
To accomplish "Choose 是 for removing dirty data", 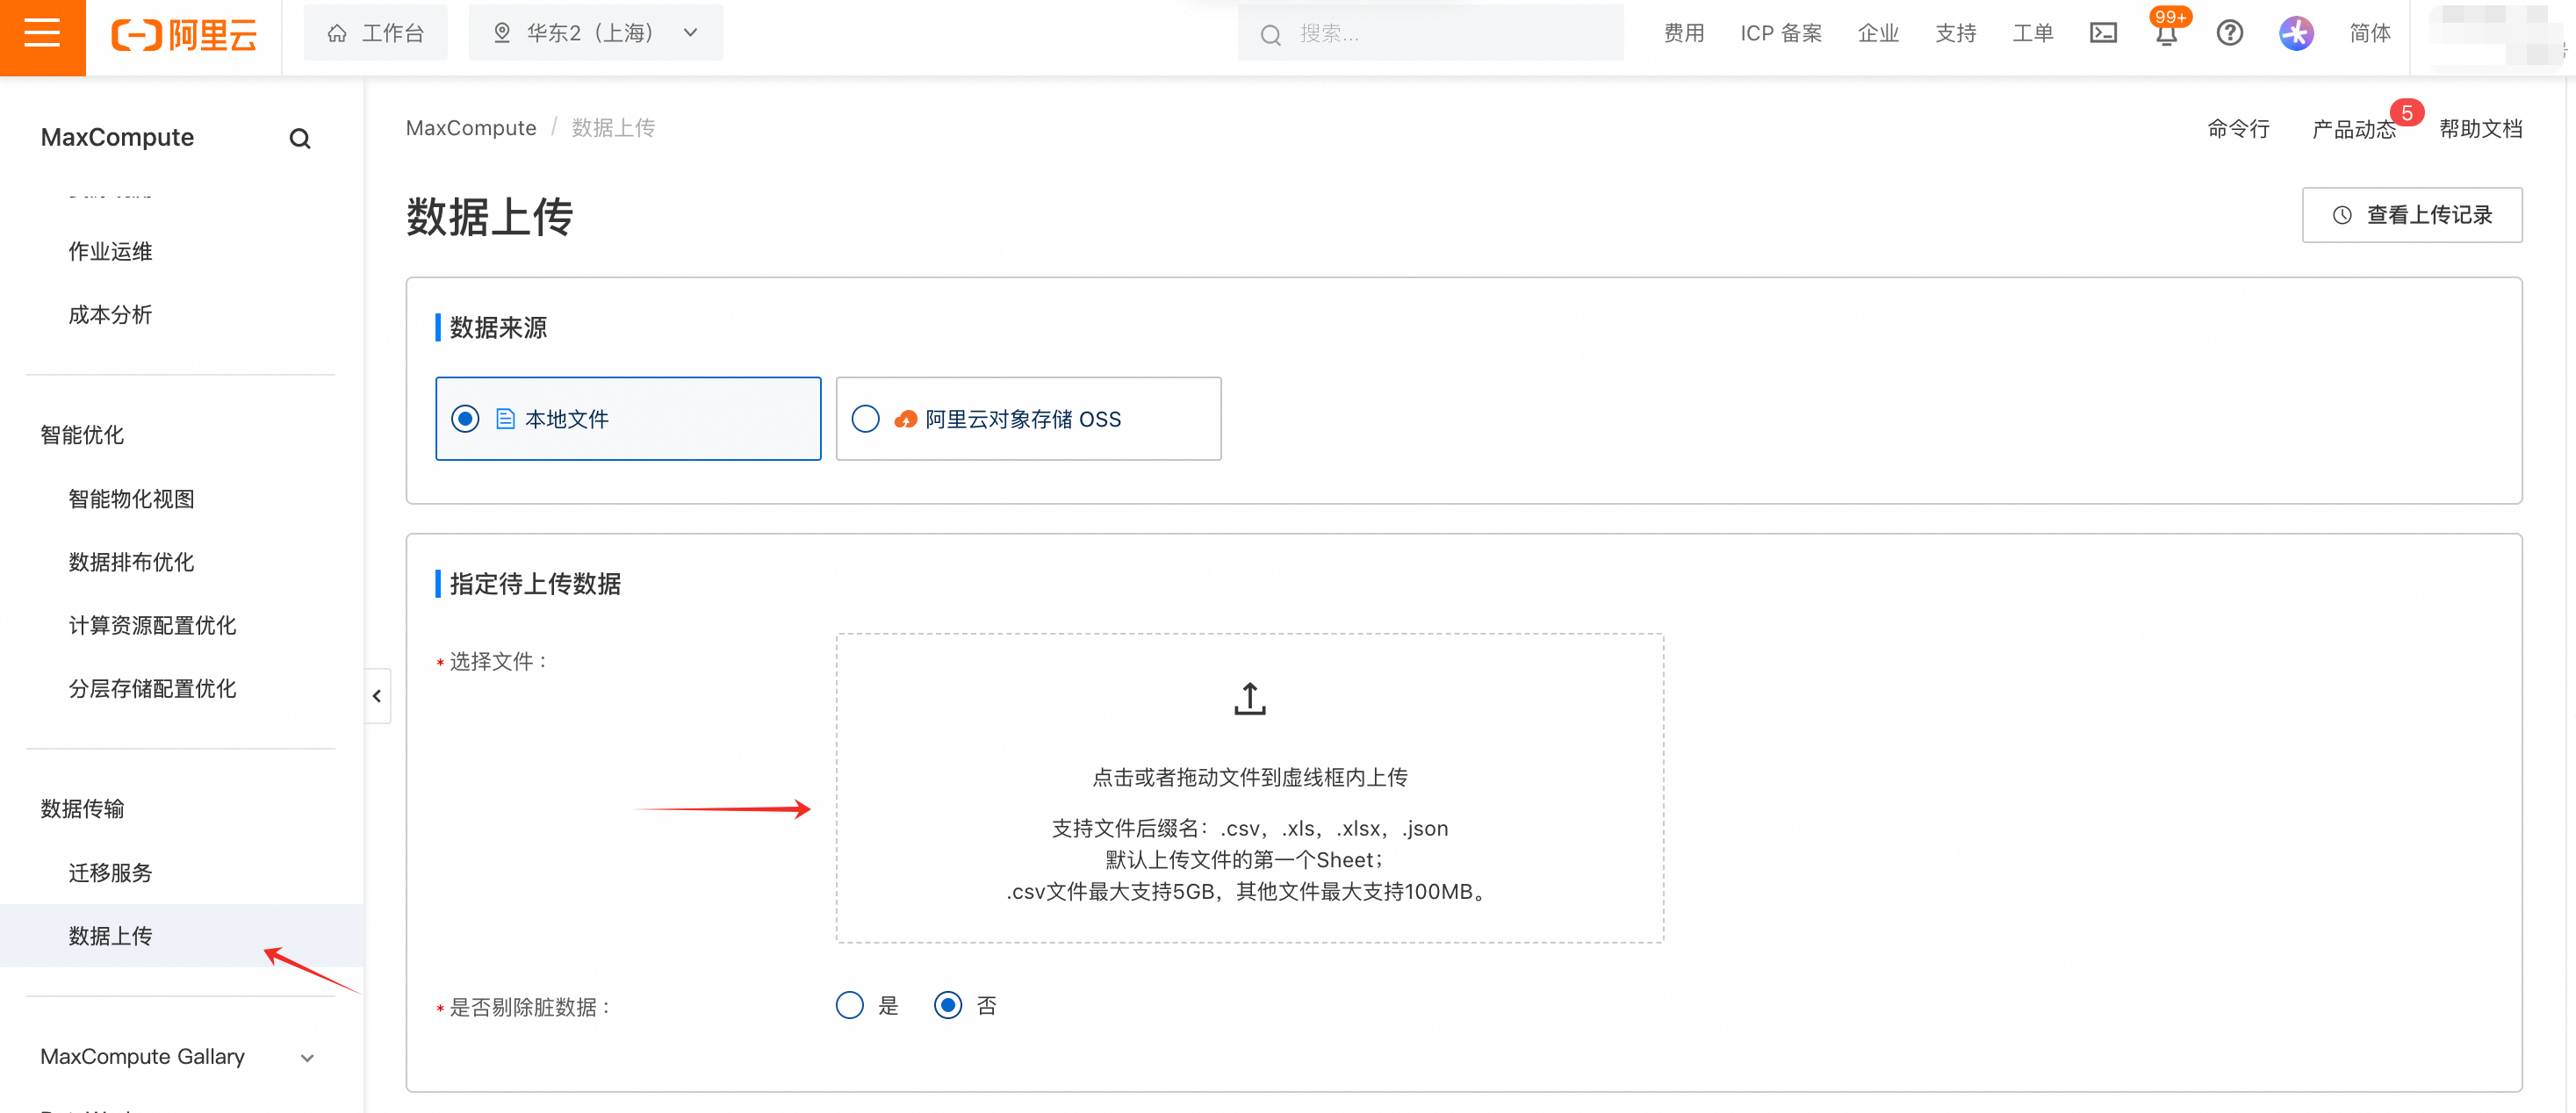I will [850, 1005].
